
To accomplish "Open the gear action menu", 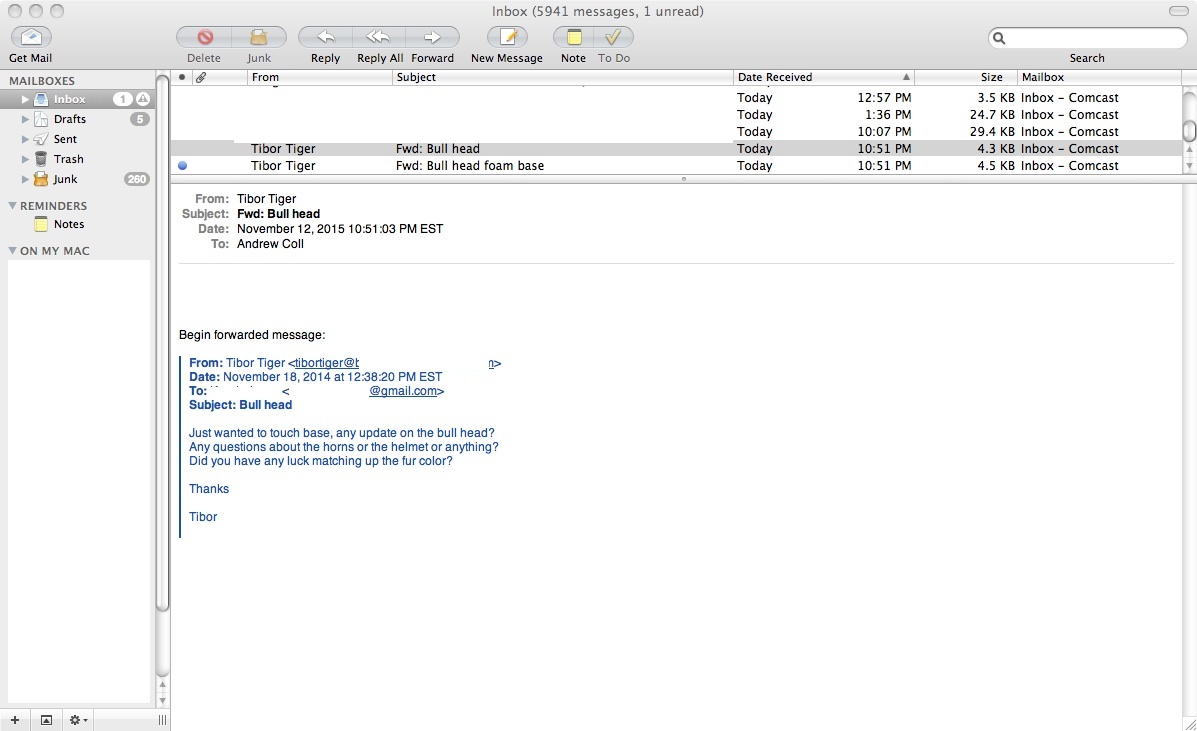I will click(x=77, y=720).
